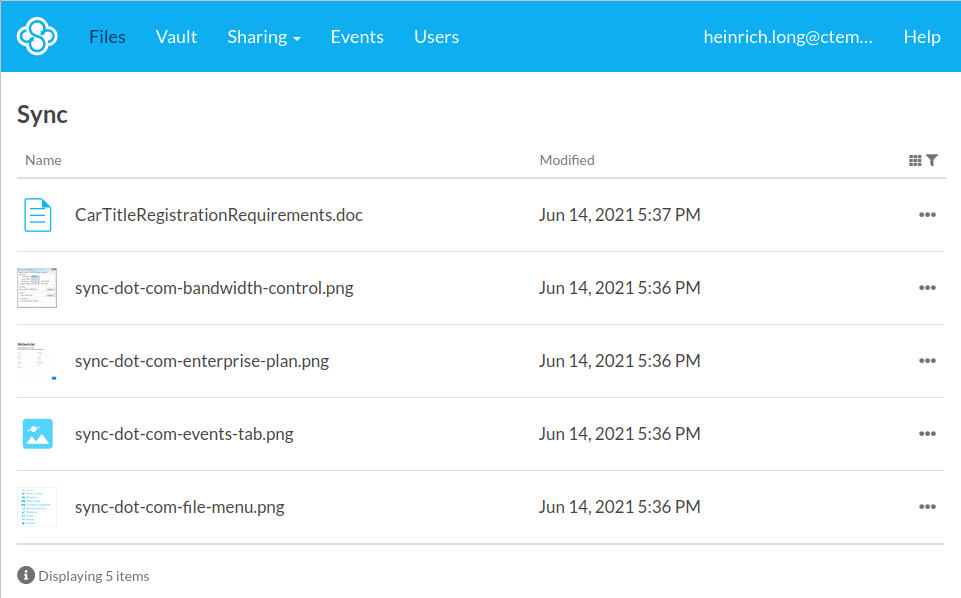Open sync-dot-com-bandwidth-control.png
The height and width of the screenshot is (598, 961).
[x=214, y=288]
